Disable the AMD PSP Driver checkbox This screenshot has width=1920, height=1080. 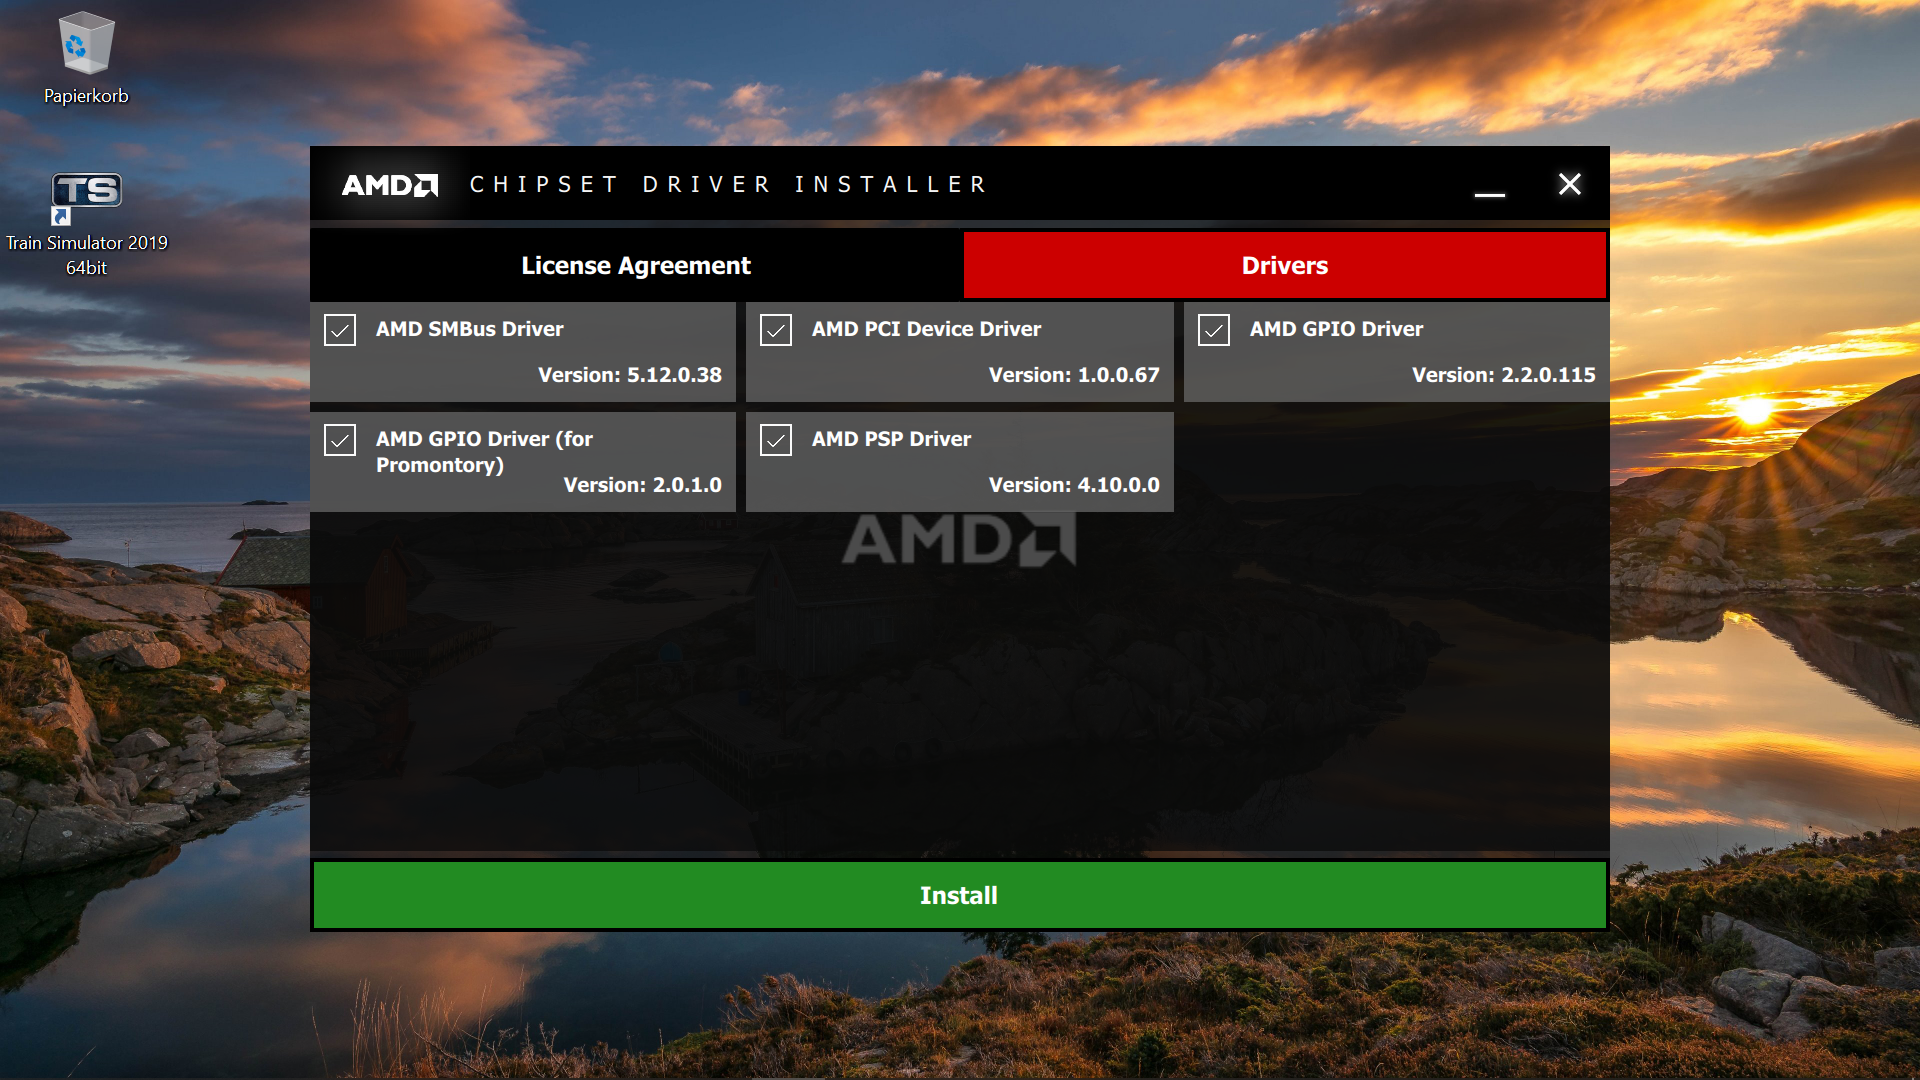point(776,440)
